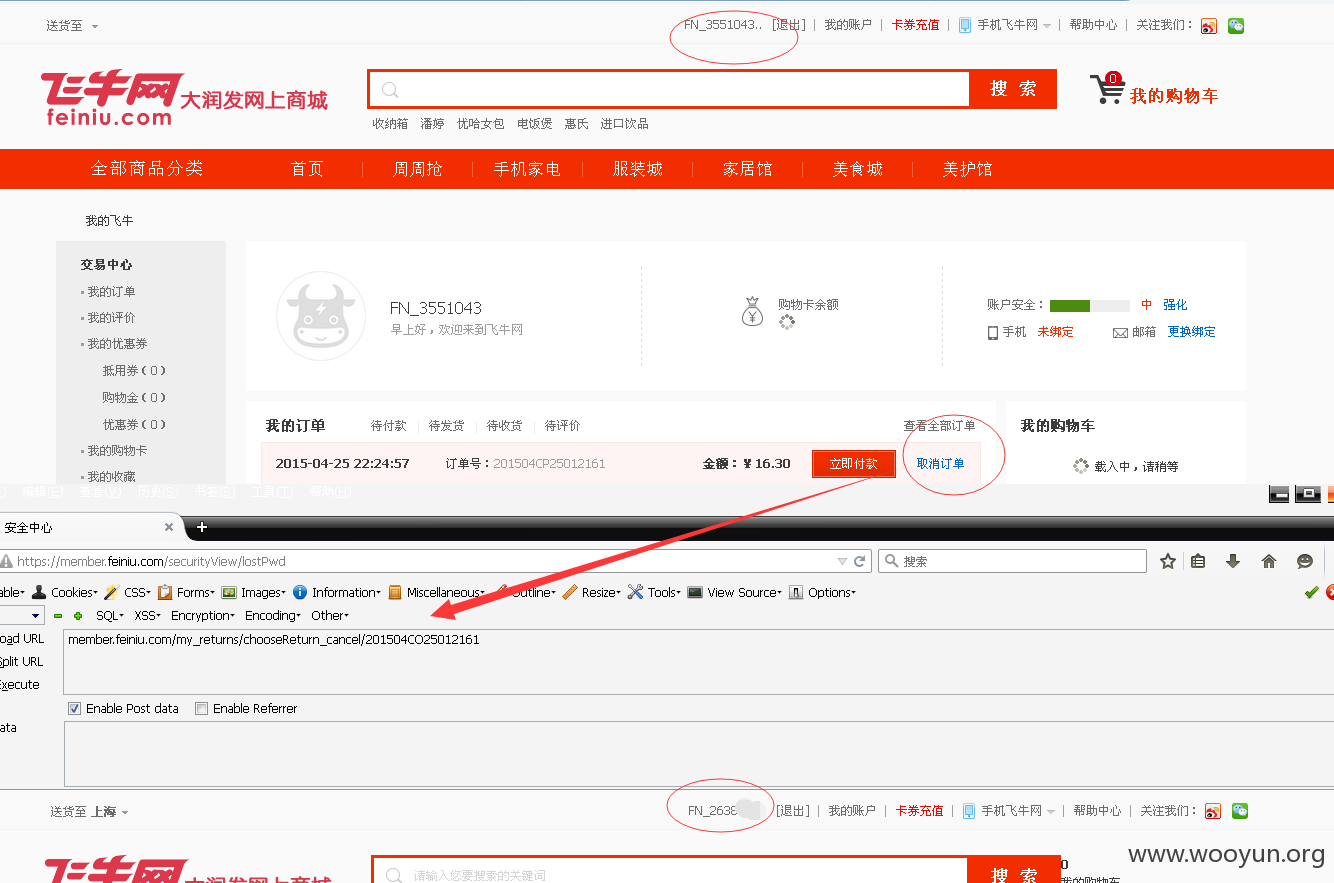Open the HackBar XSS menu
This screenshot has height=883, width=1334.
[147, 616]
